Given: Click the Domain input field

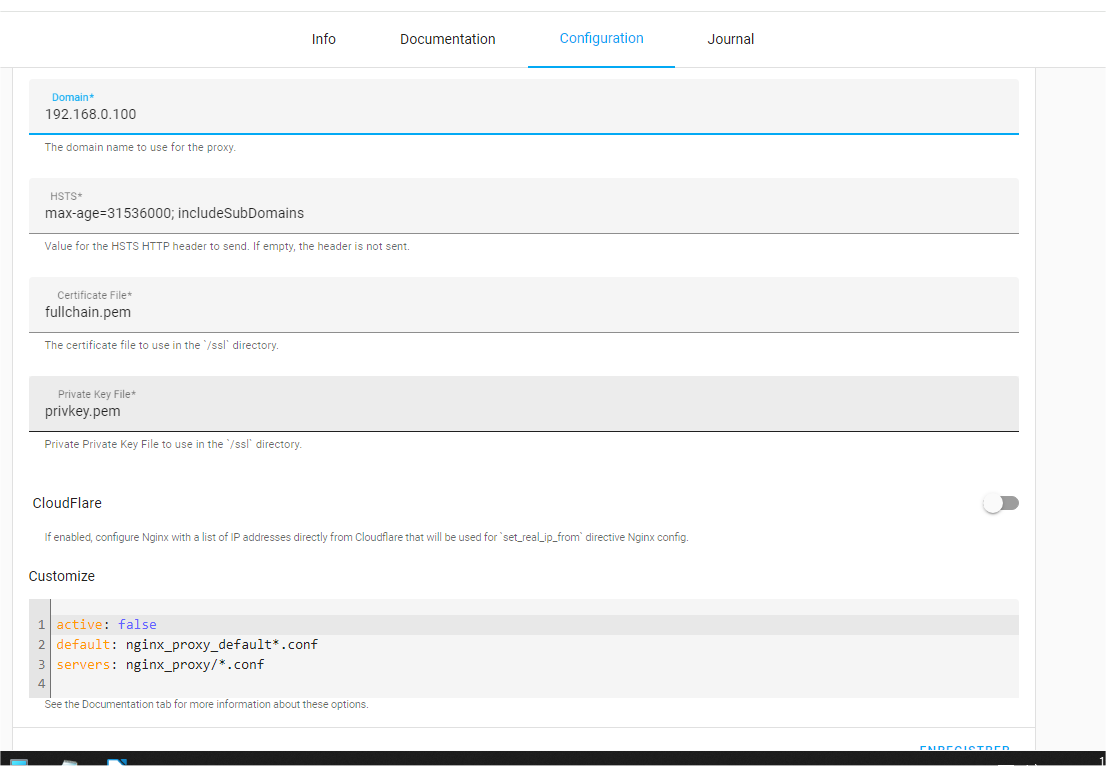Looking at the screenshot, I should click(x=523, y=114).
